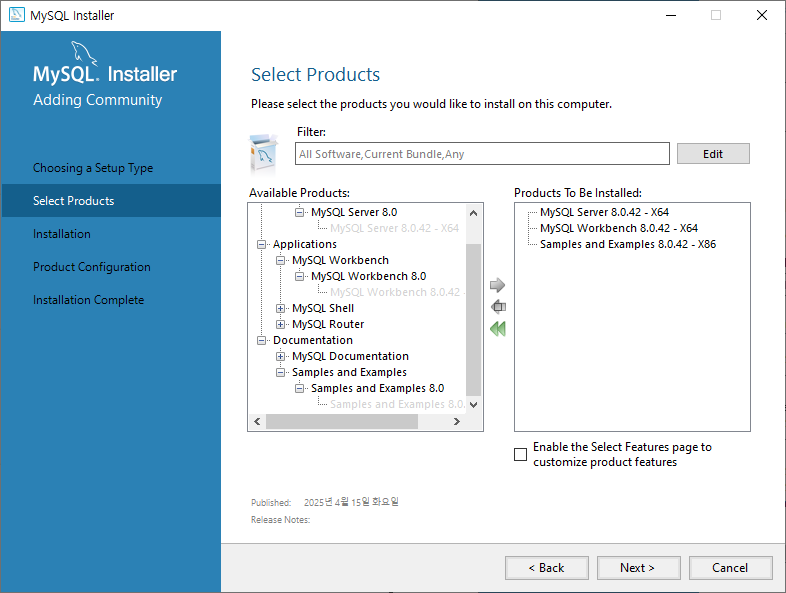Viewport: 786px width, 593px height.
Task: Click the Edit filter button
Action: [x=713, y=154]
